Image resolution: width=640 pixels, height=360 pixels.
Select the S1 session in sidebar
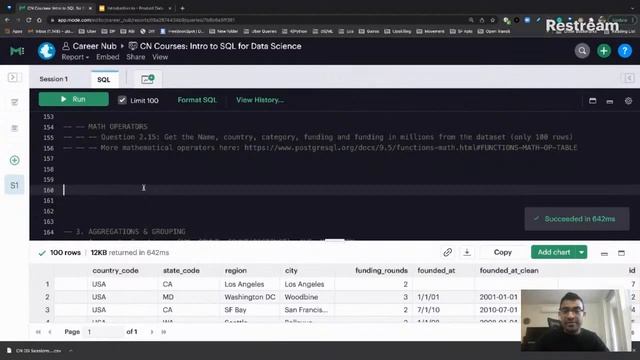click(14, 186)
